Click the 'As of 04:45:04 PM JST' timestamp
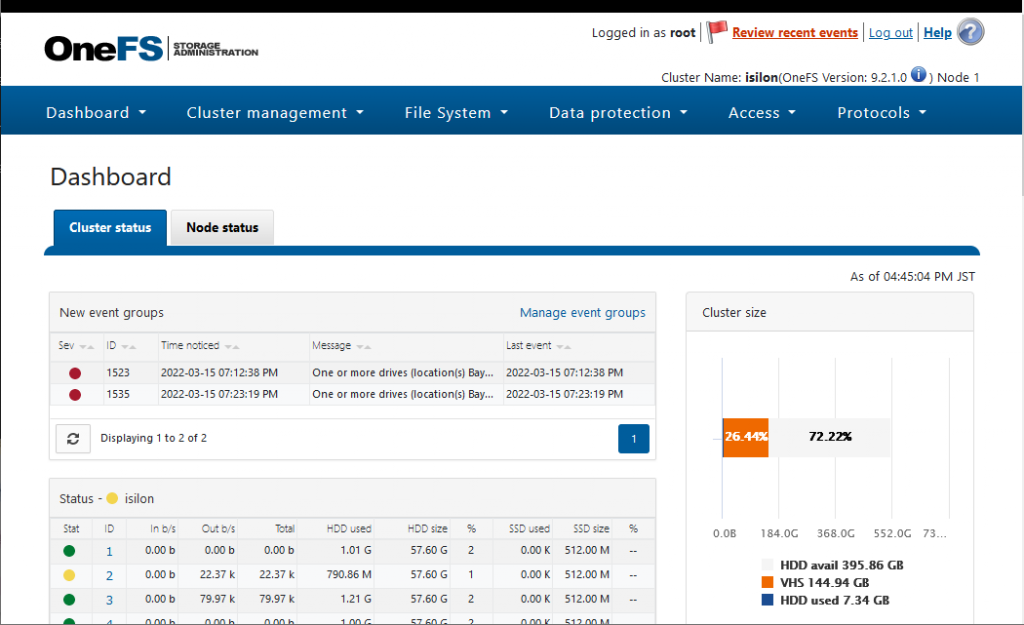 click(x=912, y=277)
